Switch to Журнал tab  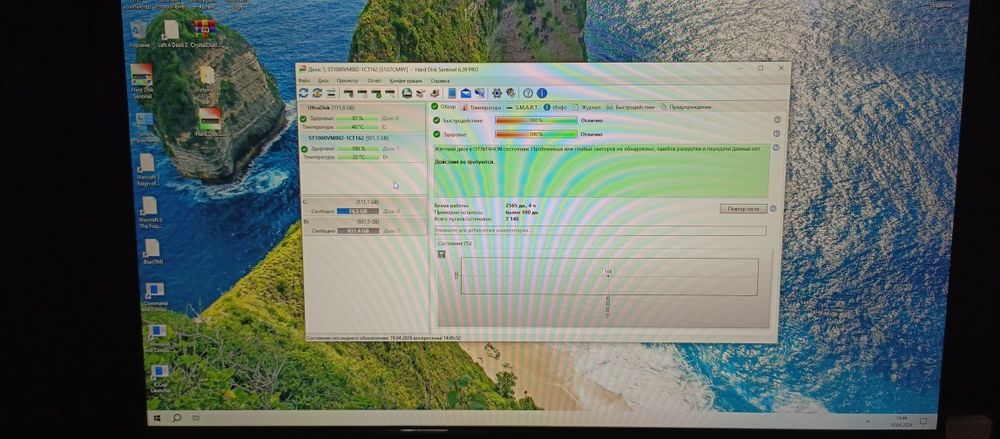587,107
